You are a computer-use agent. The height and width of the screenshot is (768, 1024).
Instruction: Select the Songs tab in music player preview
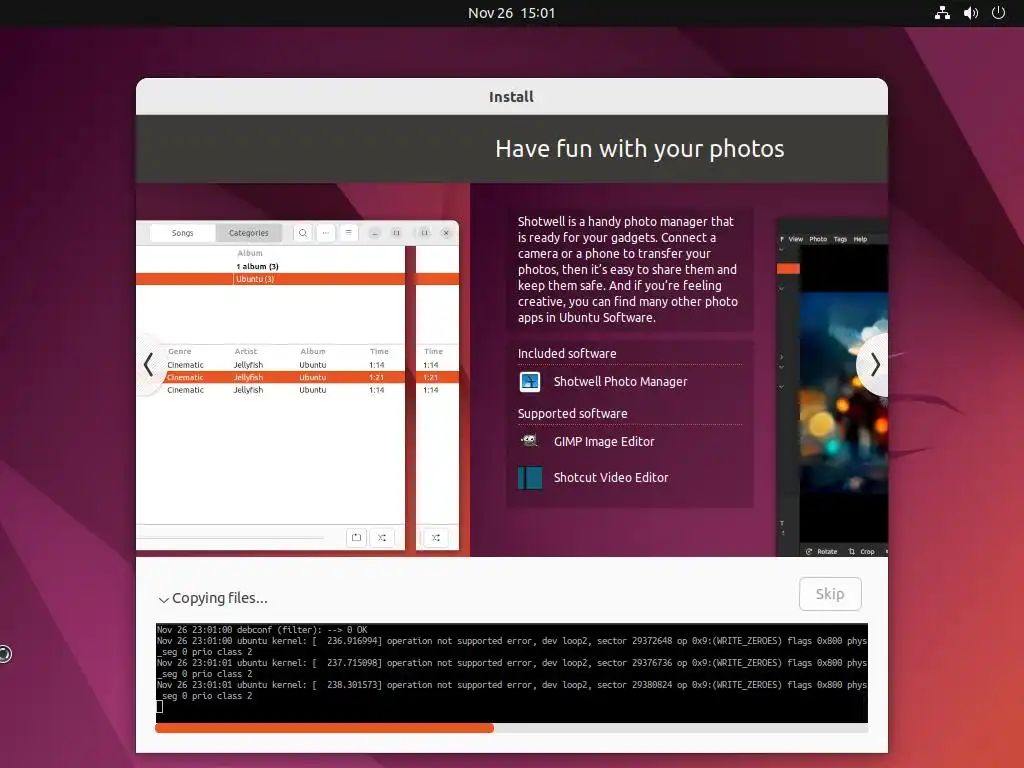coord(182,232)
